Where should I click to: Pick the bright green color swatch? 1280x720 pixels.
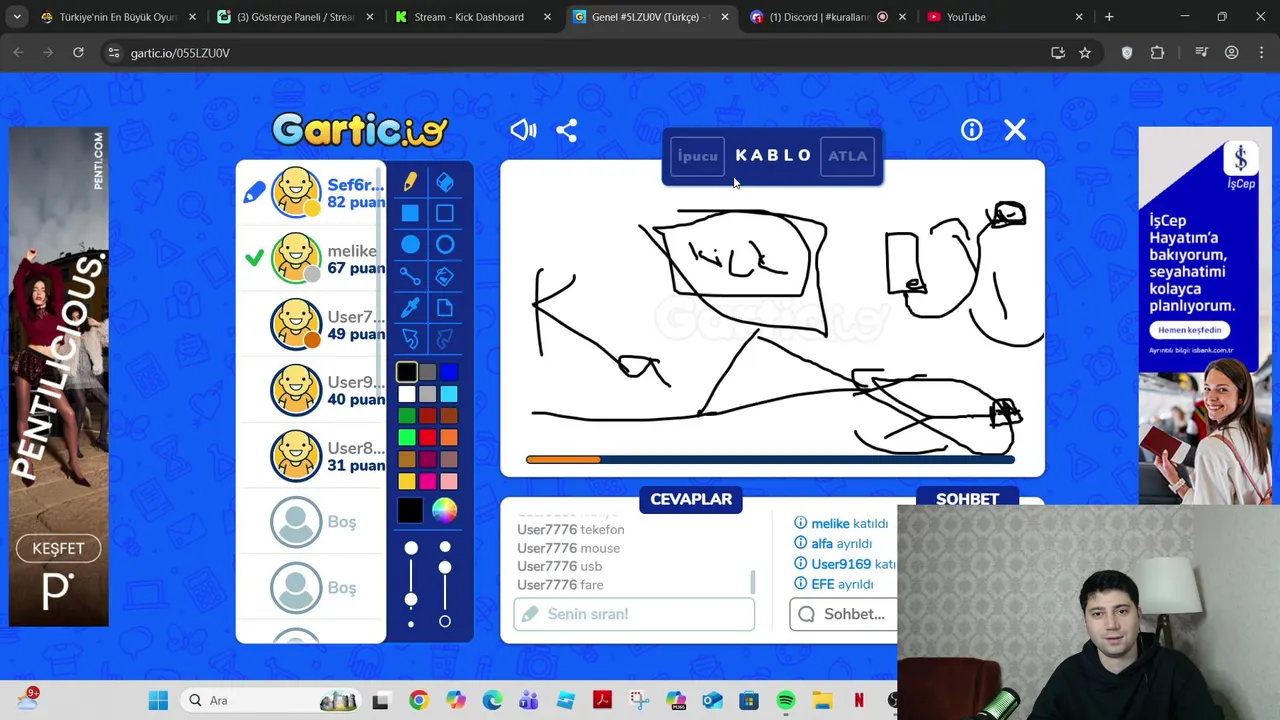tap(406, 437)
